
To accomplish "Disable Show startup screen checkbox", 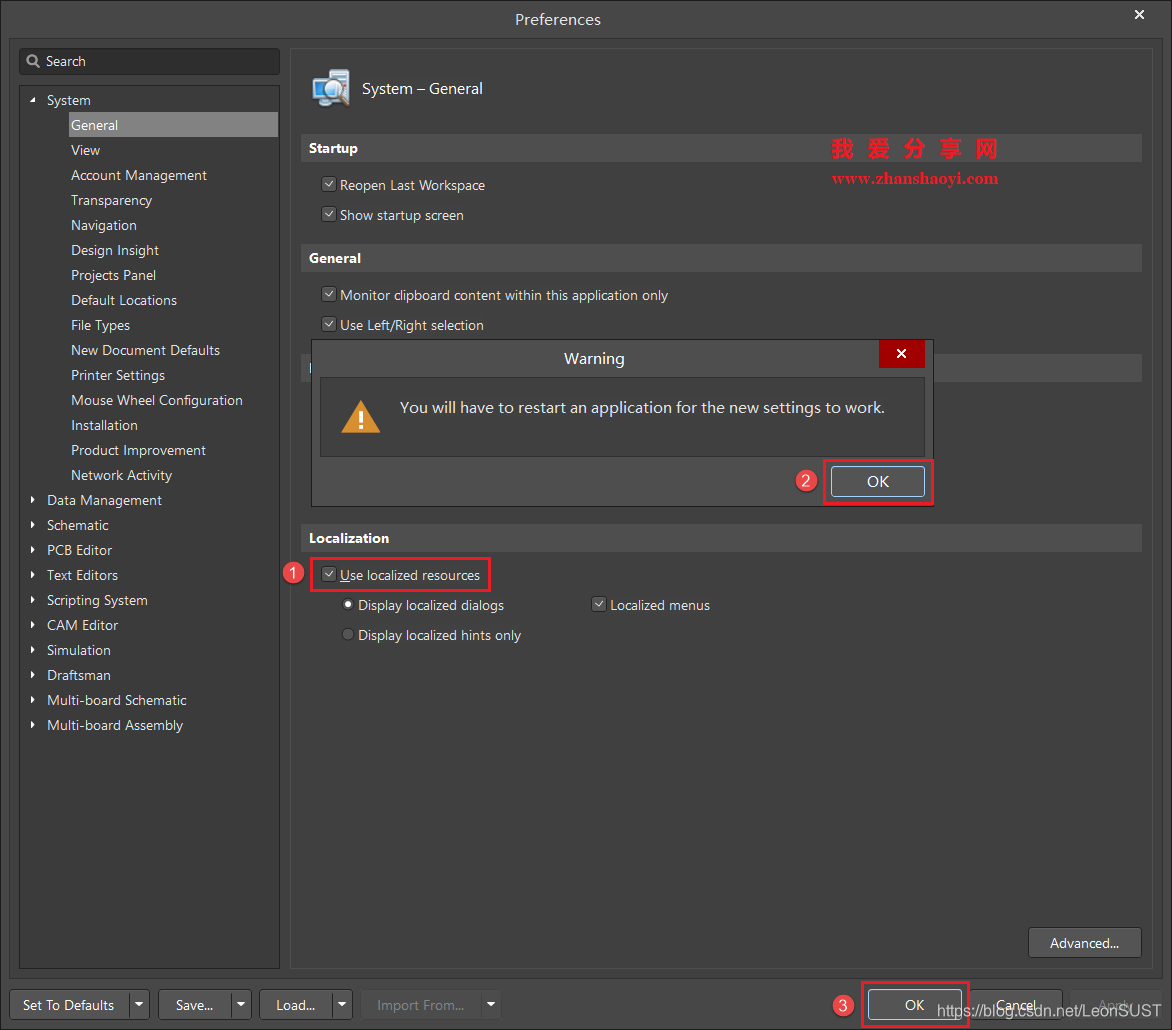I will pos(328,215).
